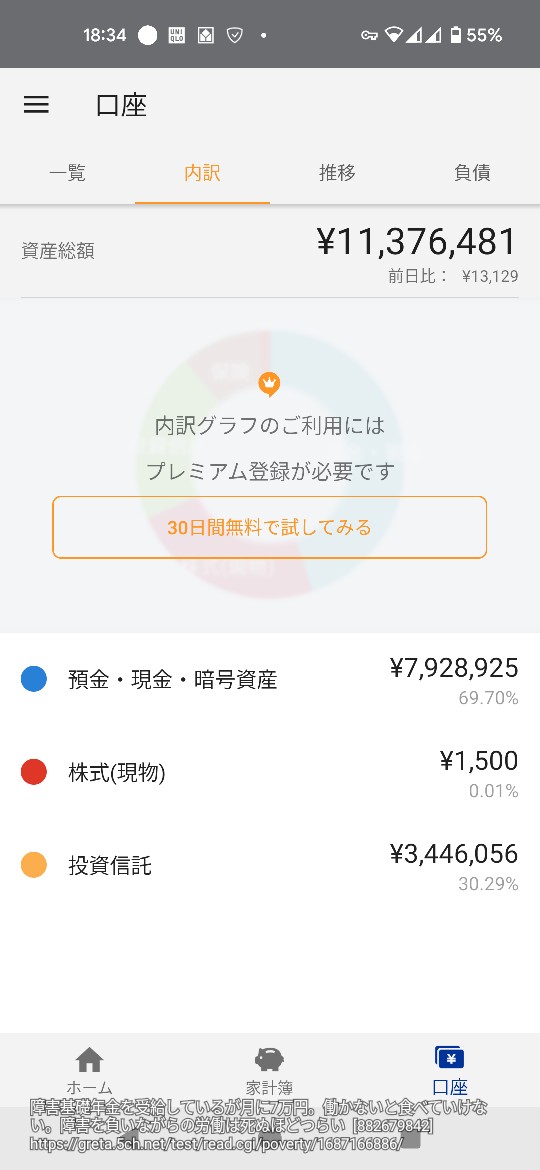Tap the blue dot for 預金・現金・暗号資産

tap(34, 680)
